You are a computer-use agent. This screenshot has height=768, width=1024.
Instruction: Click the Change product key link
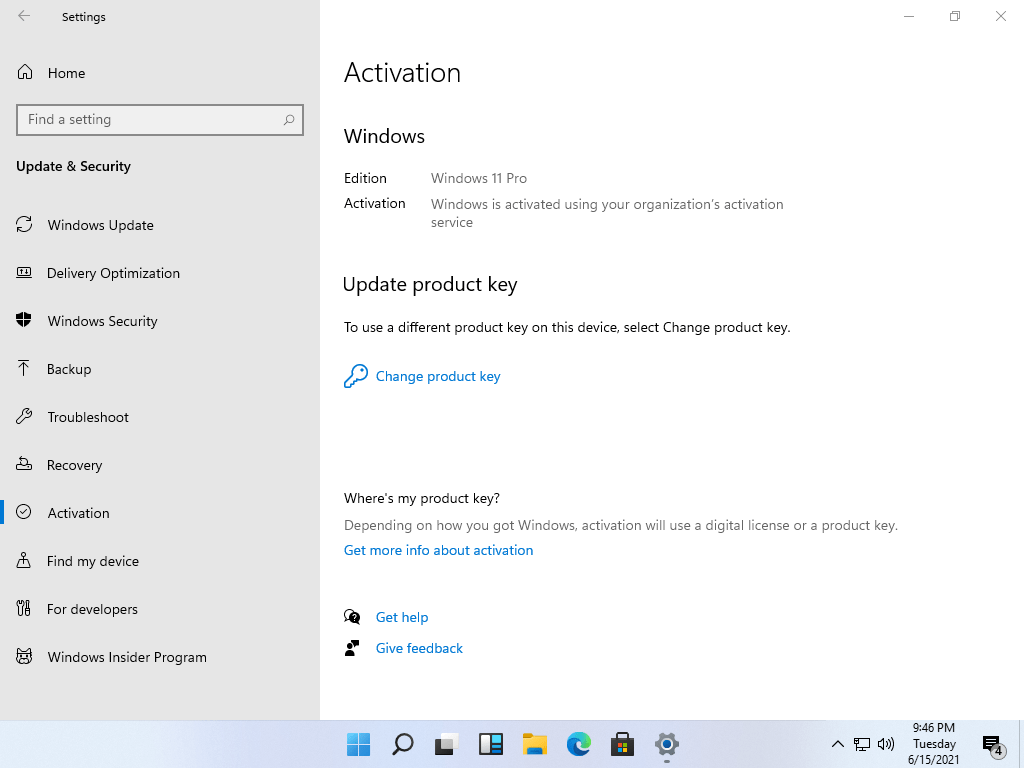click(438, 376)
